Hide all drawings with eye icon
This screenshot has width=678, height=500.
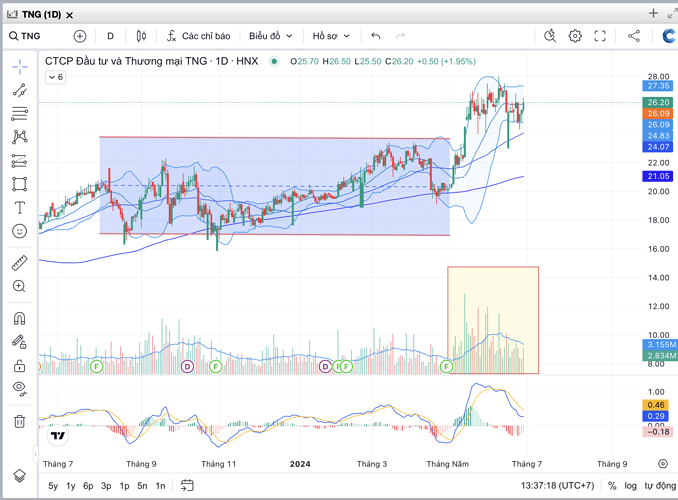(19, 388)
